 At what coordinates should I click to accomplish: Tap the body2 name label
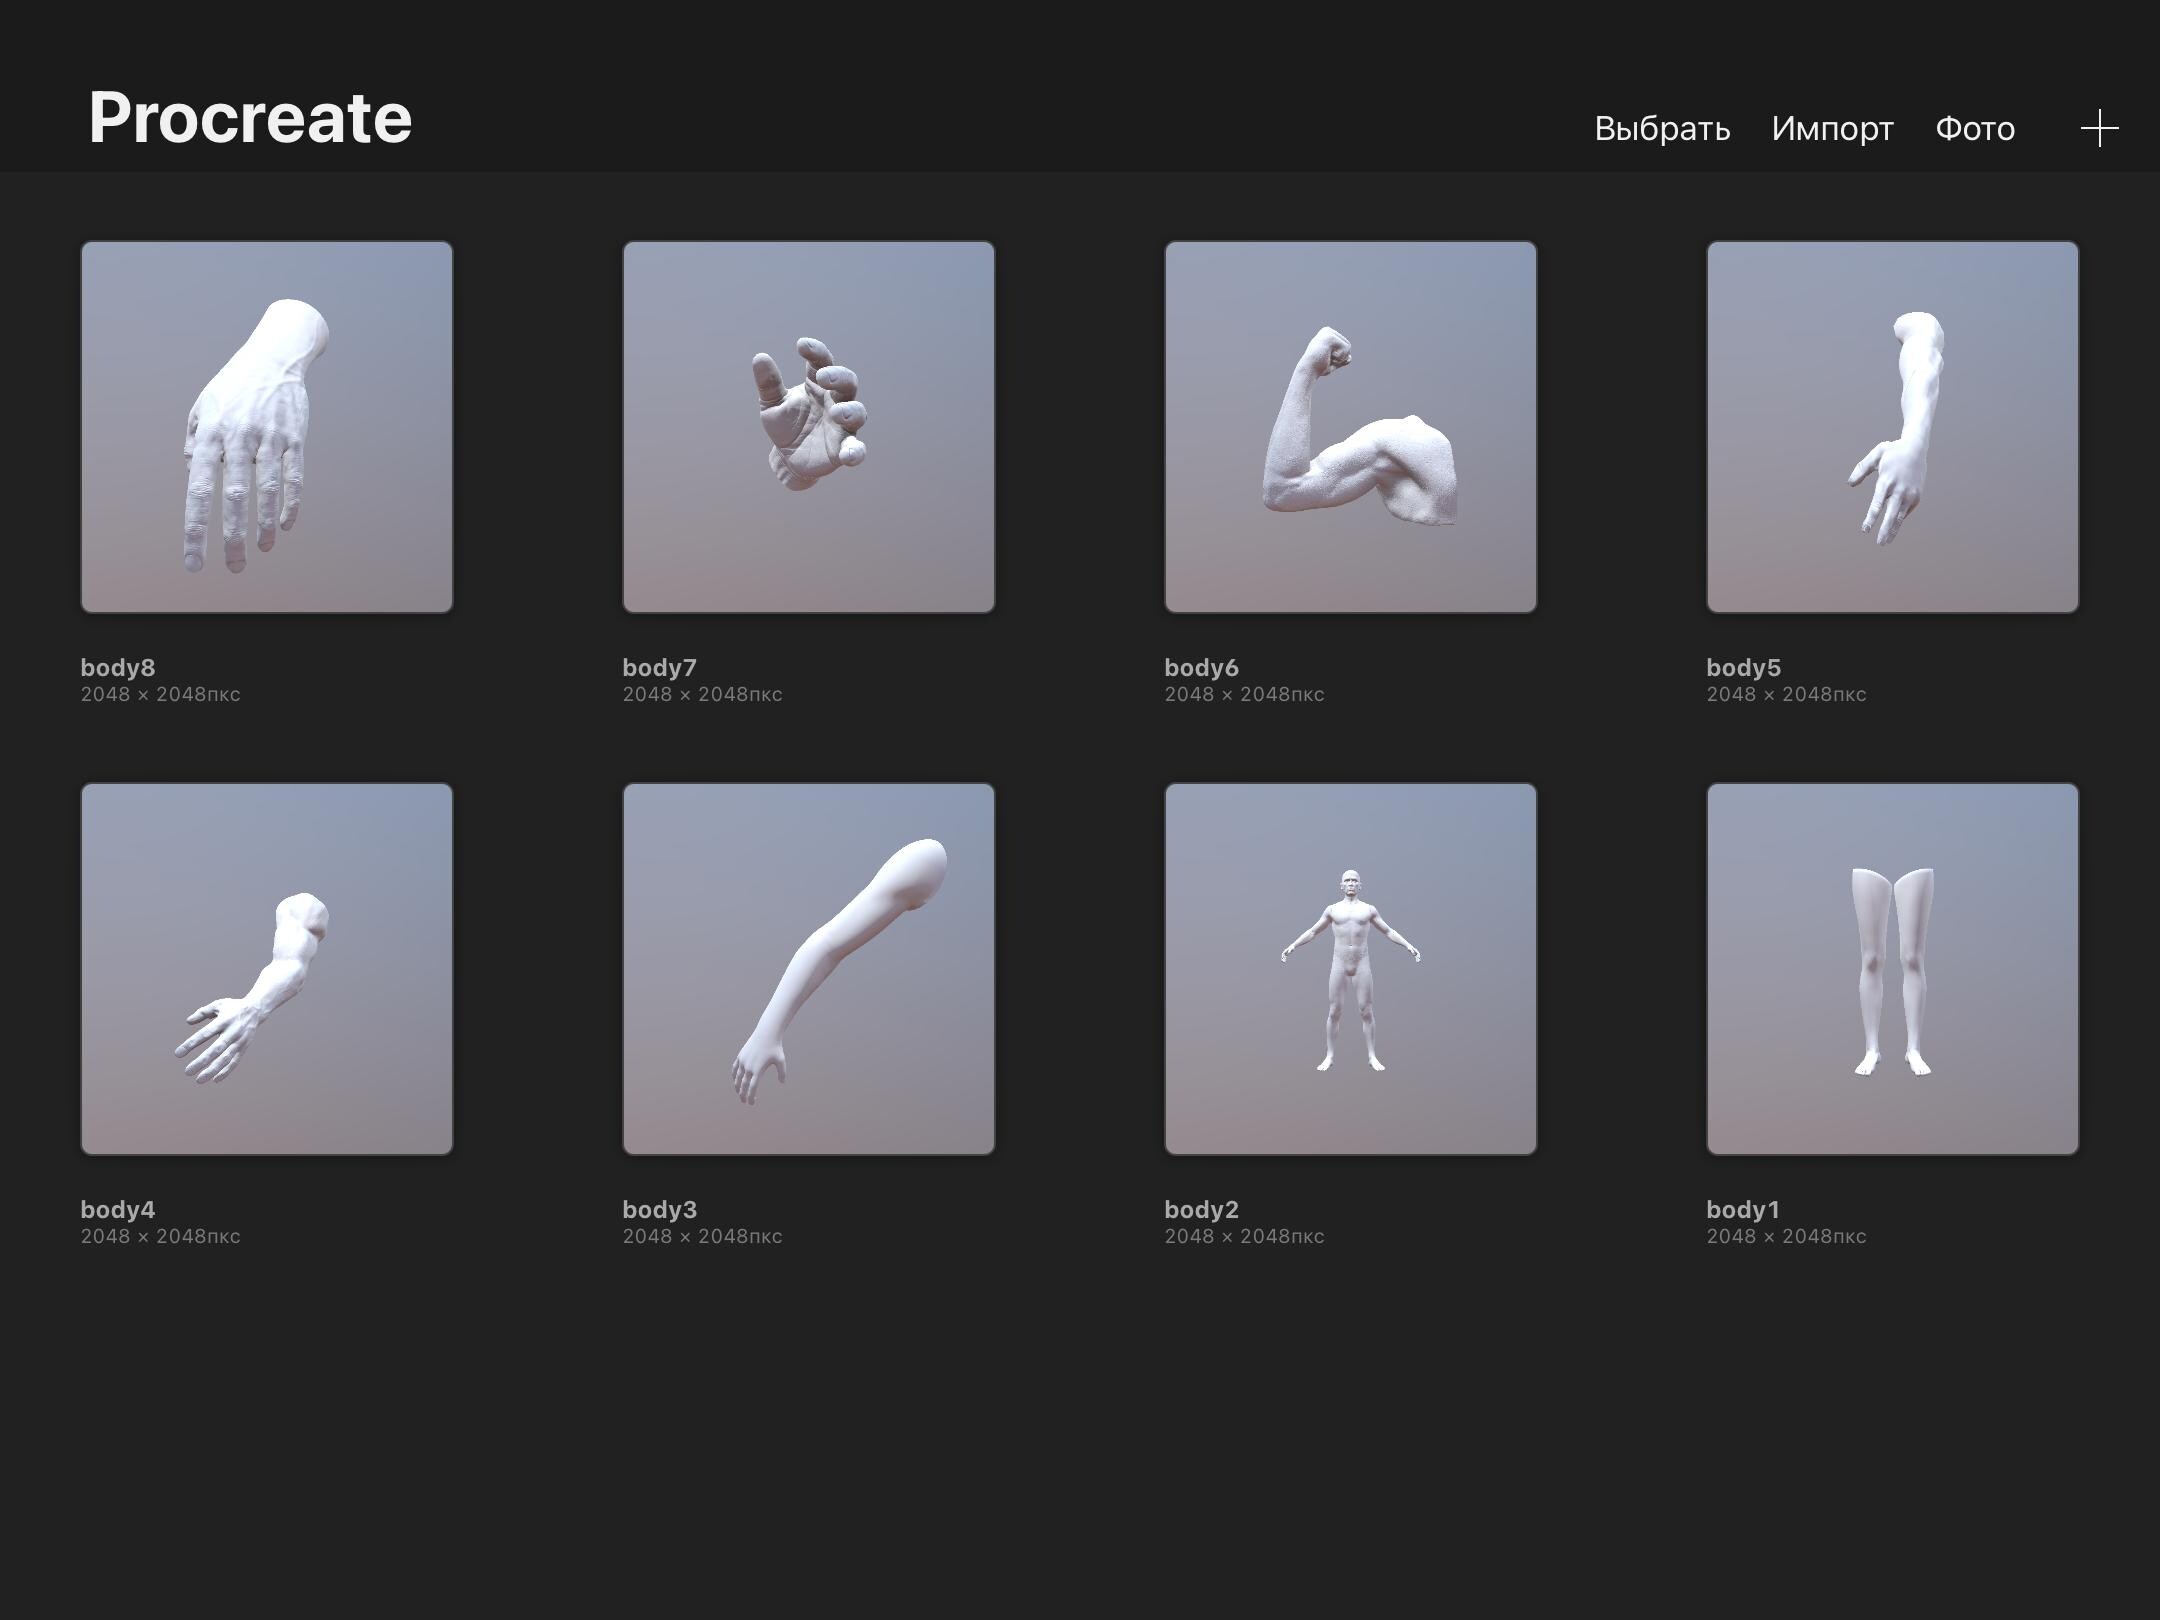pos(1202,1209)
